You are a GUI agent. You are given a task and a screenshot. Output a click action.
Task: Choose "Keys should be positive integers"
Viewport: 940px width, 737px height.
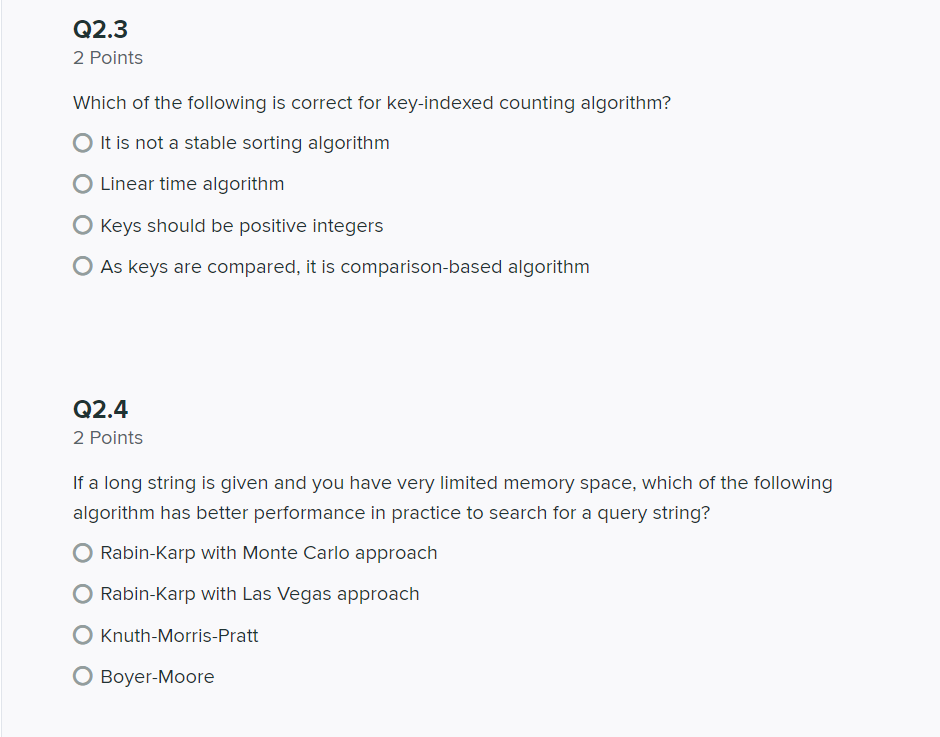click(82, 224)
